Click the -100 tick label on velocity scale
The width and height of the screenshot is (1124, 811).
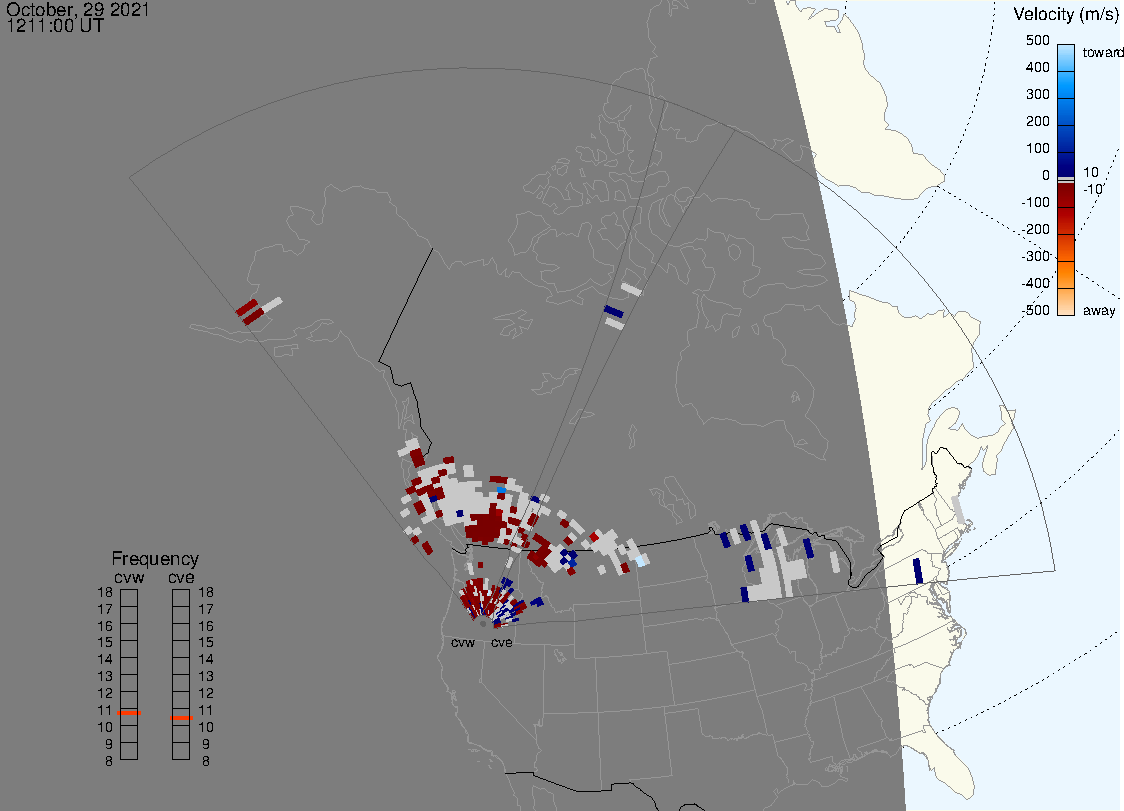[x=1035, y=202]
